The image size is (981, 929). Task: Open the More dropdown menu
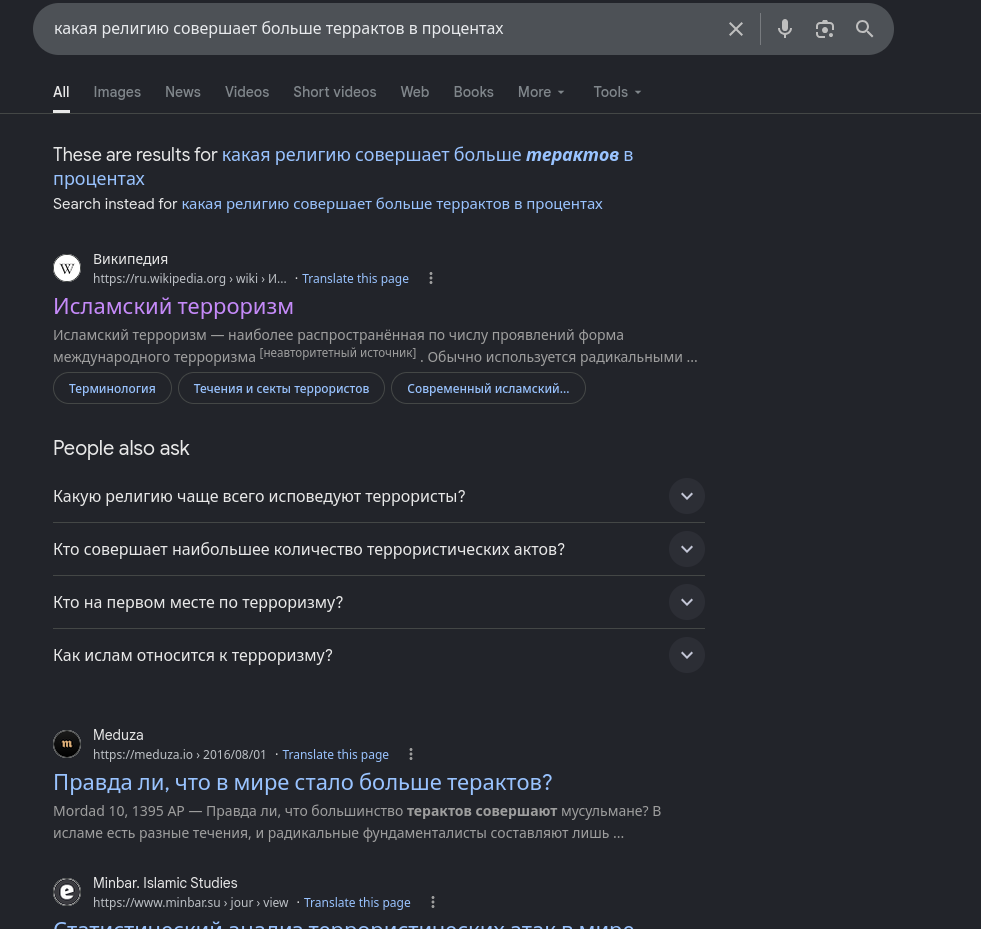click(x=541, y=92)
